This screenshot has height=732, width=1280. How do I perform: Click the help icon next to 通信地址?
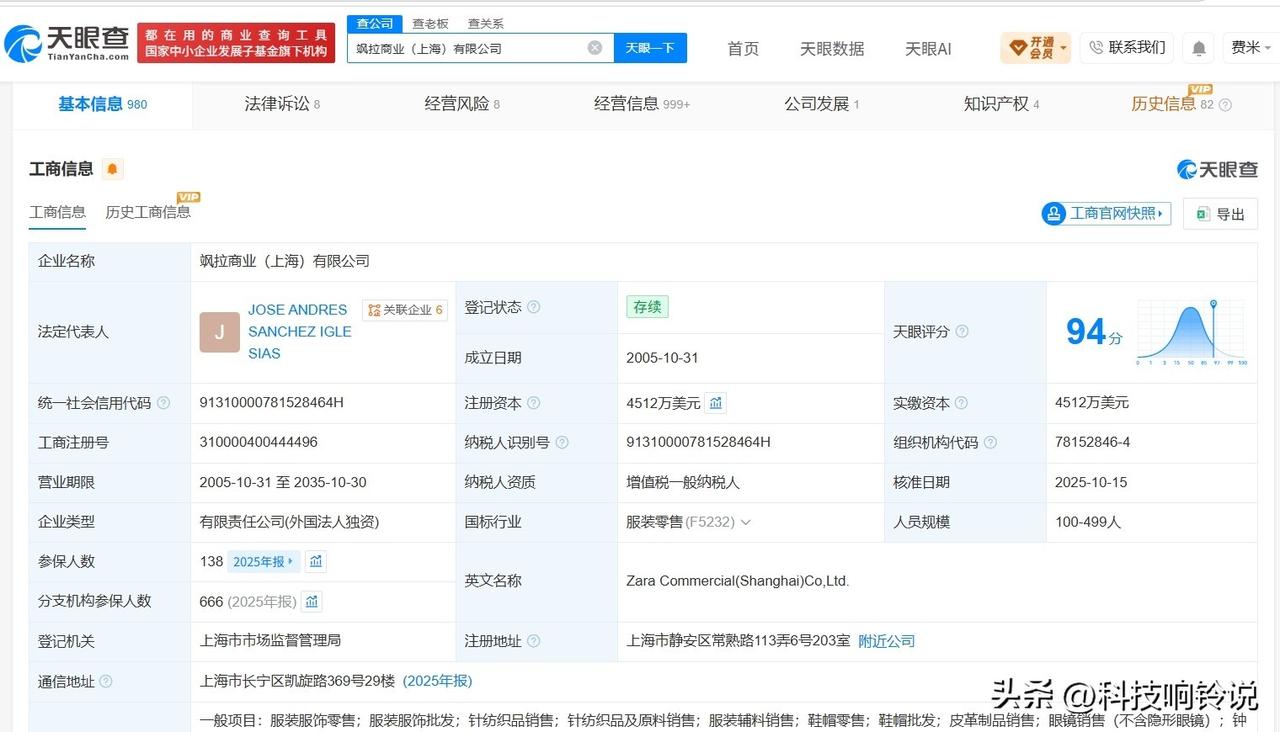click(106, 682)
